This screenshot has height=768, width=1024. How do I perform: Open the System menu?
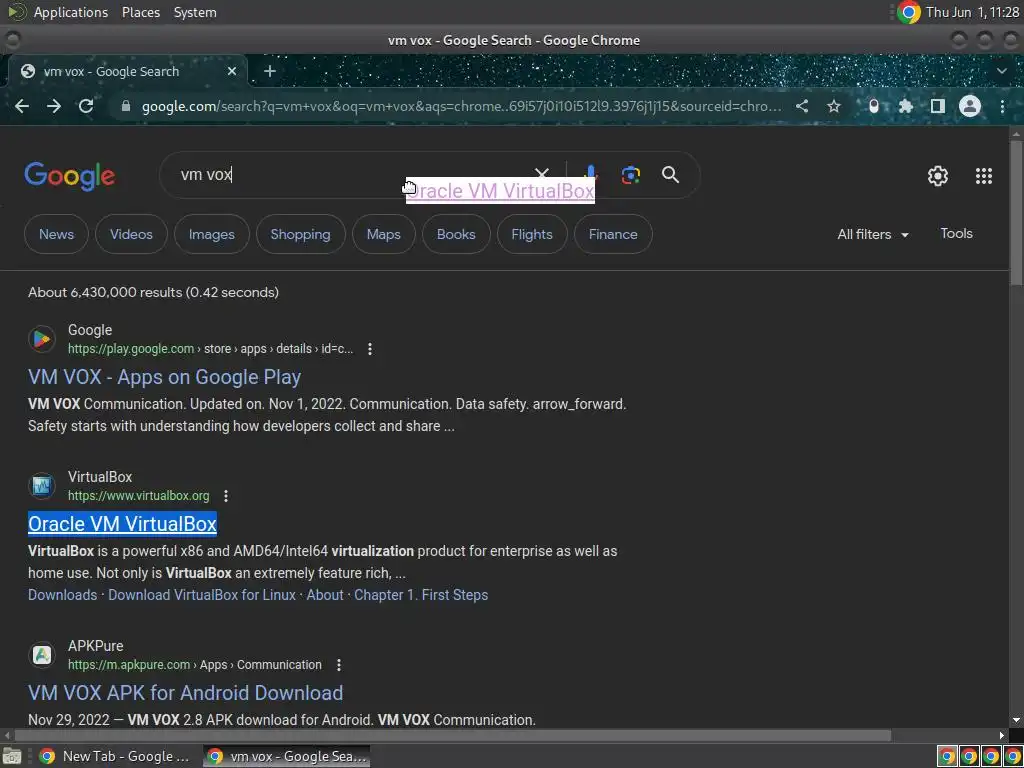(x=195, y=12)
